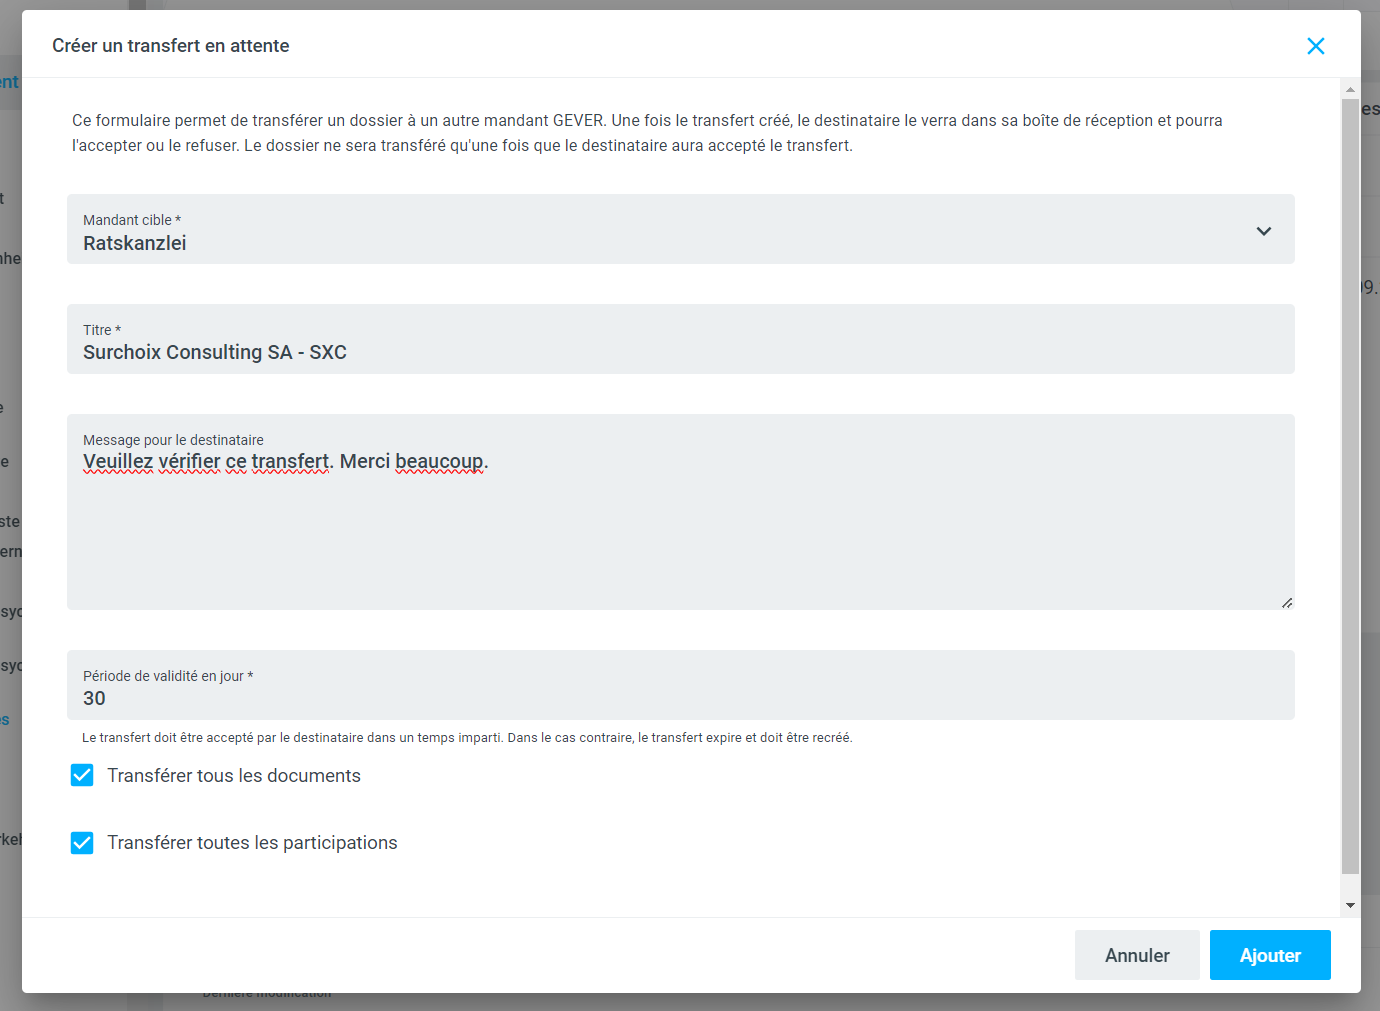Click the Ratskanzlei value in Mandant cible
The width and height of the screenshot is (1380, 1011).
tap(135, 243)
